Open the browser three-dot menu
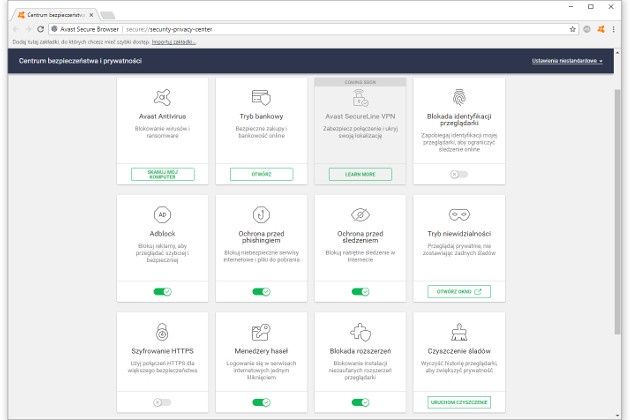 (x=614, y=29)
